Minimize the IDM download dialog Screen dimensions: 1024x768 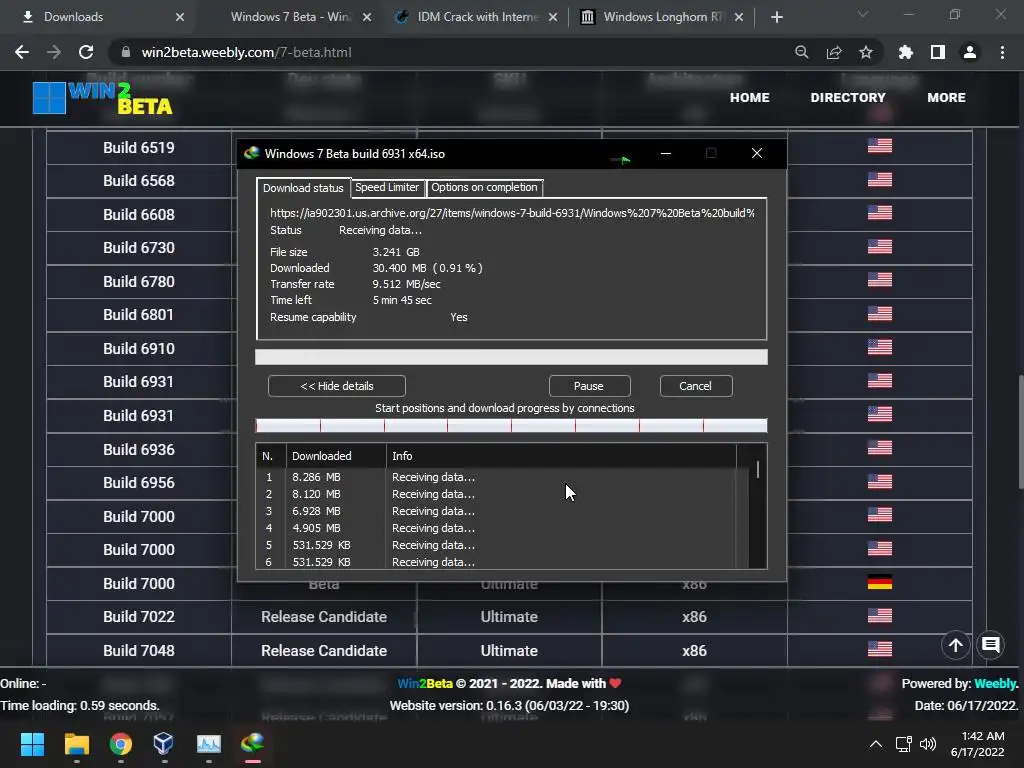click(x=665, y=153)
